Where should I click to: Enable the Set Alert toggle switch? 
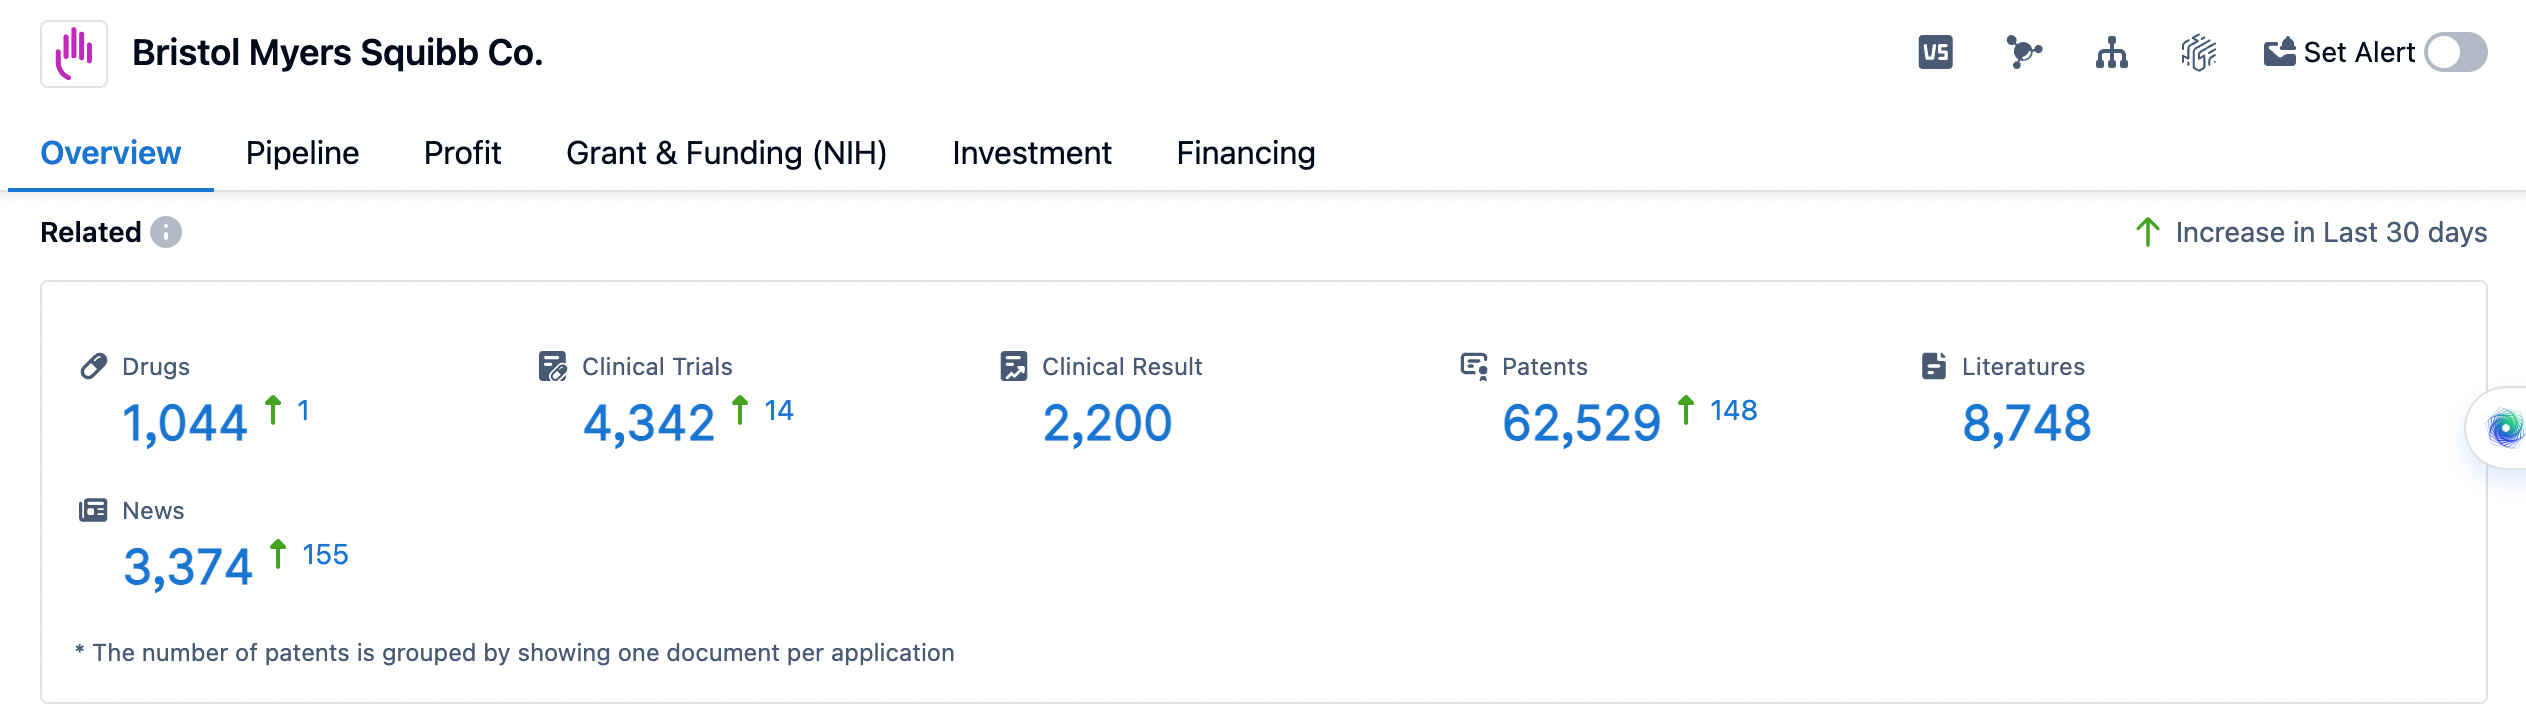(2455, 52)
